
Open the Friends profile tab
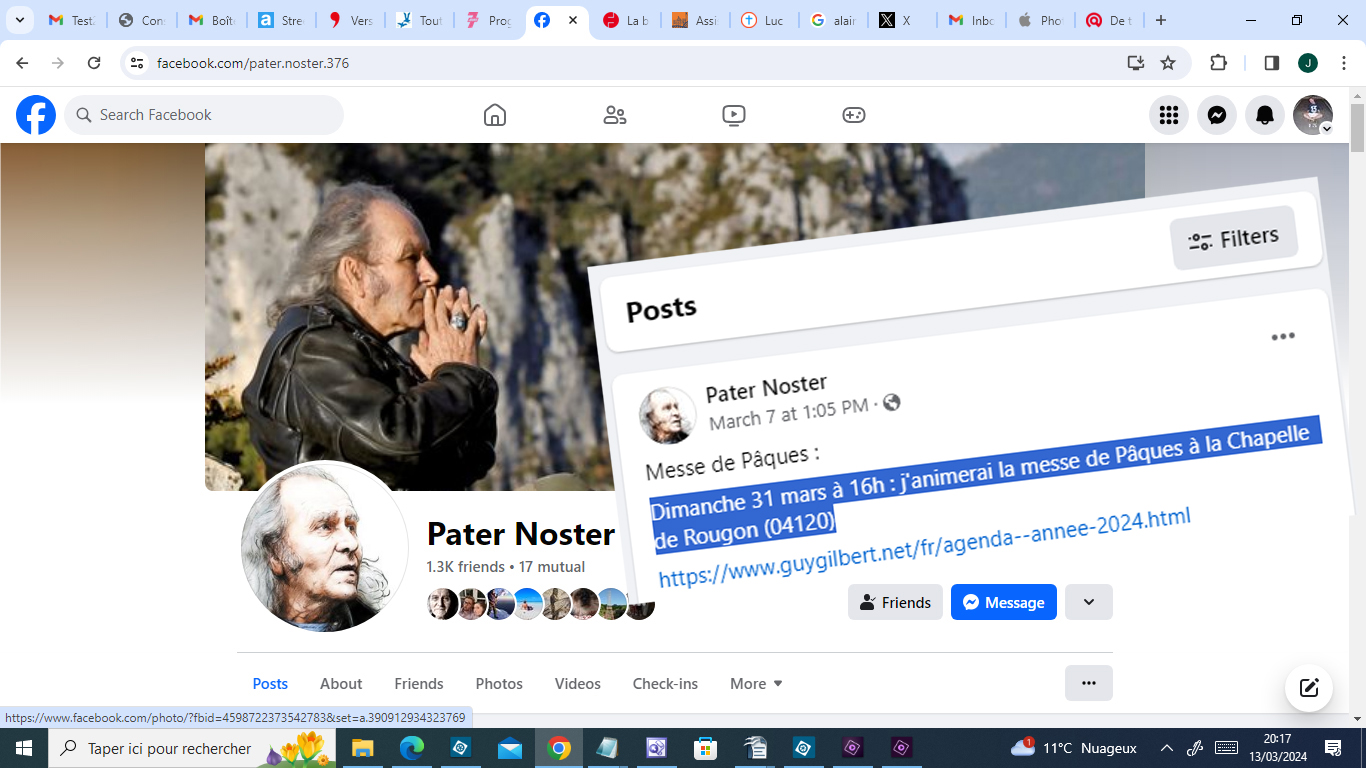coord(419,684)
